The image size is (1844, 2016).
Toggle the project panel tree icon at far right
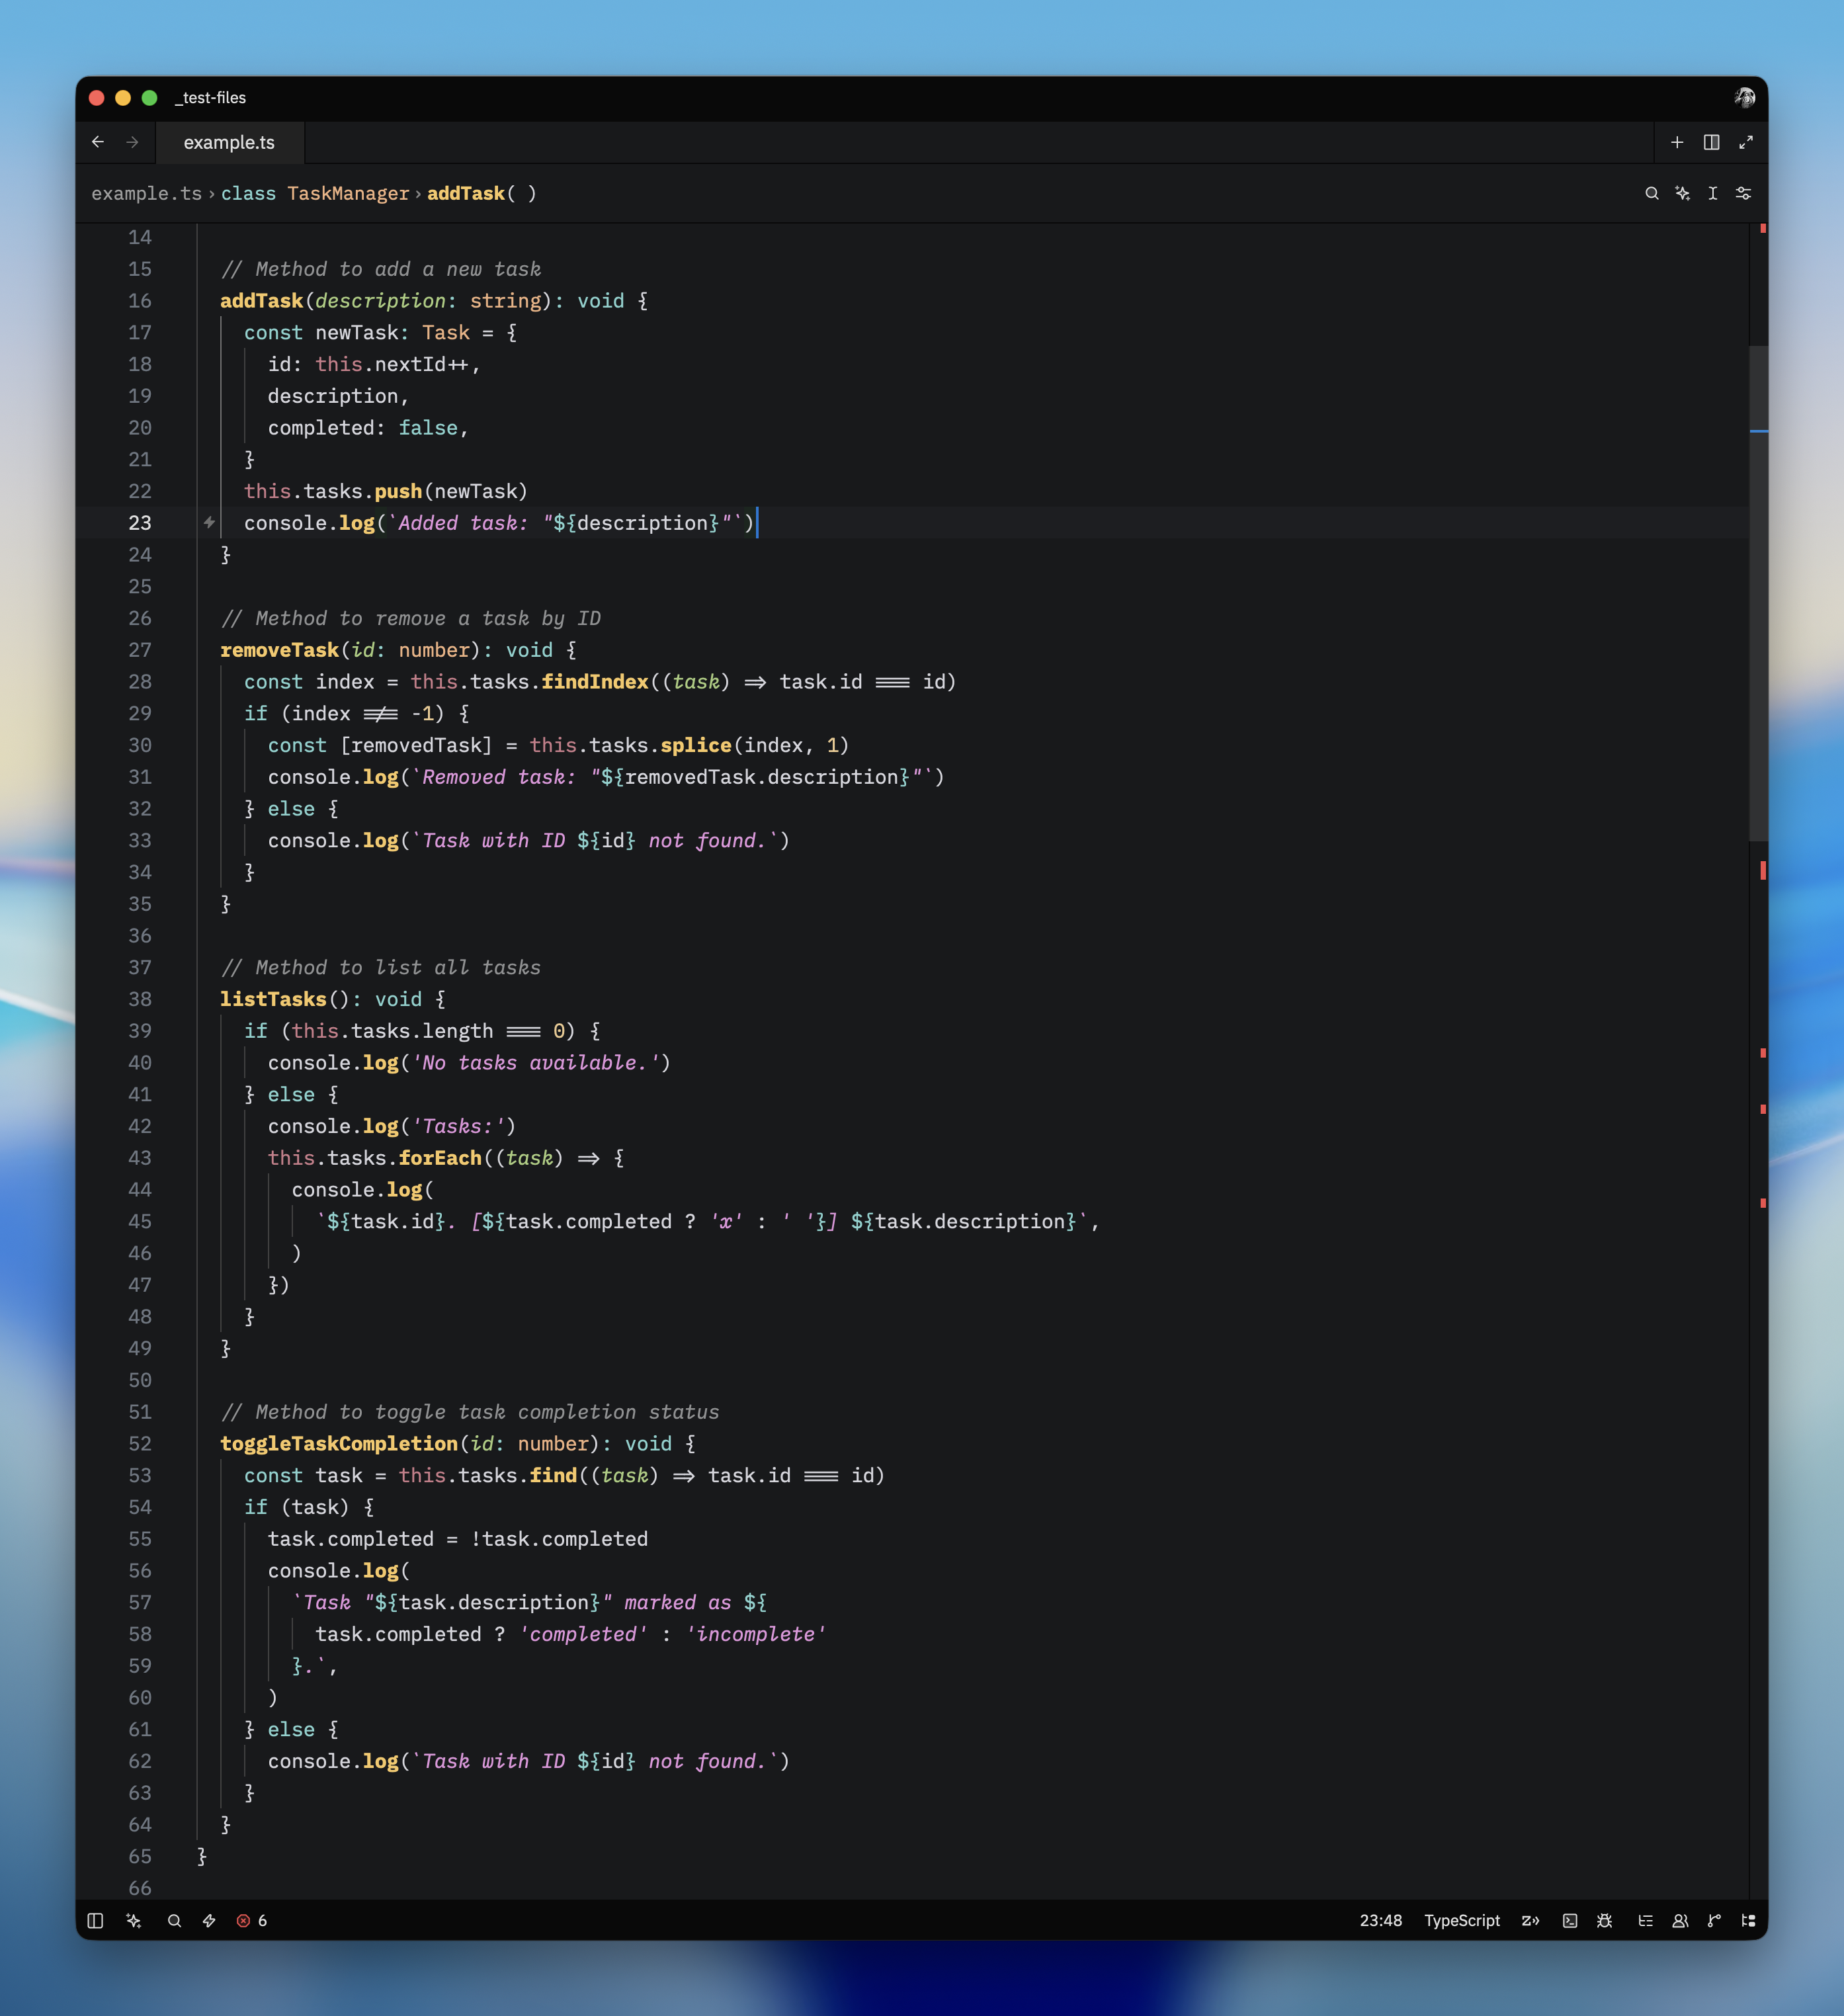[x=1748, y=1920]
